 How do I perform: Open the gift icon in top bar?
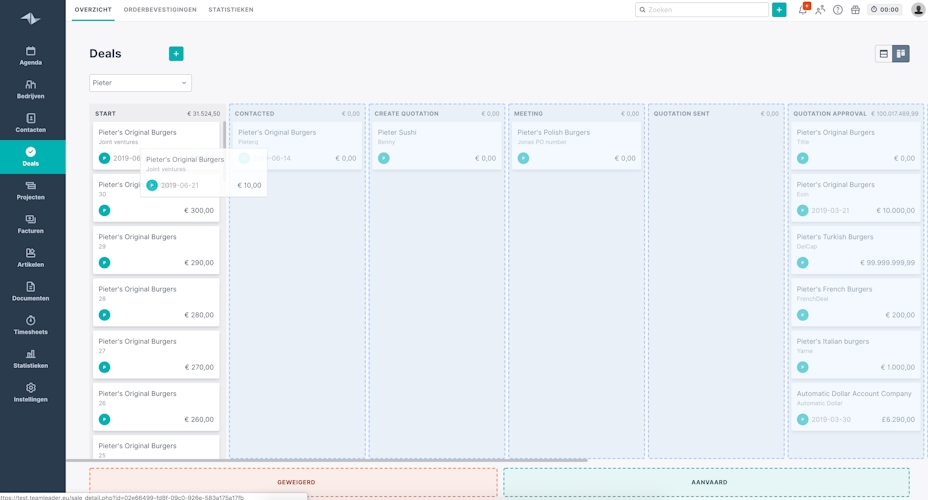855,10
